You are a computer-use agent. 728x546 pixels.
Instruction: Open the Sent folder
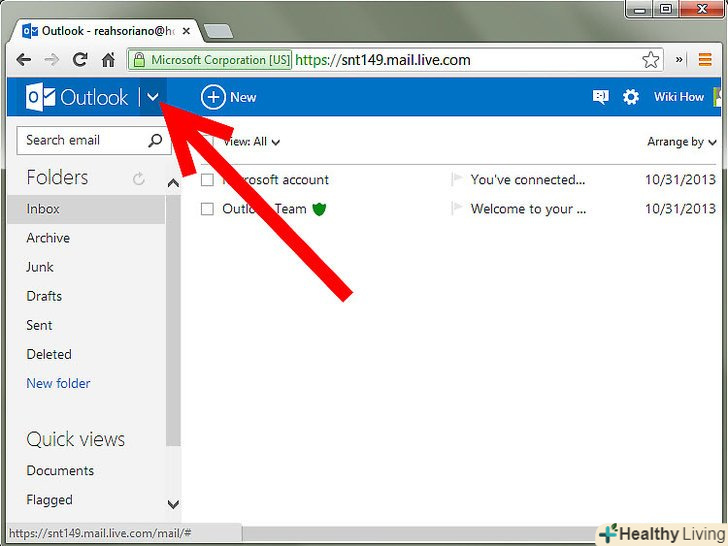[39, 325]
